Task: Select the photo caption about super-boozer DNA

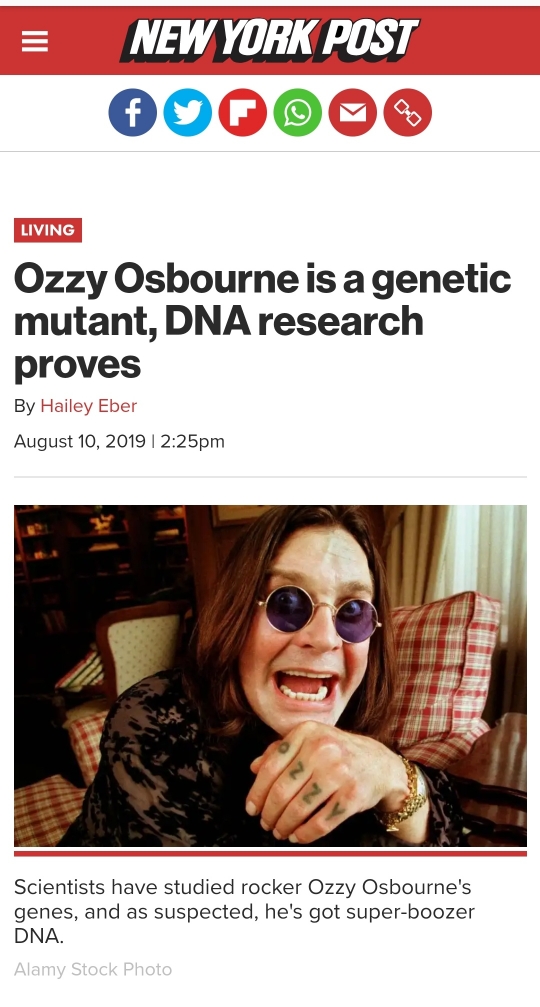Action: coord(245,912)
